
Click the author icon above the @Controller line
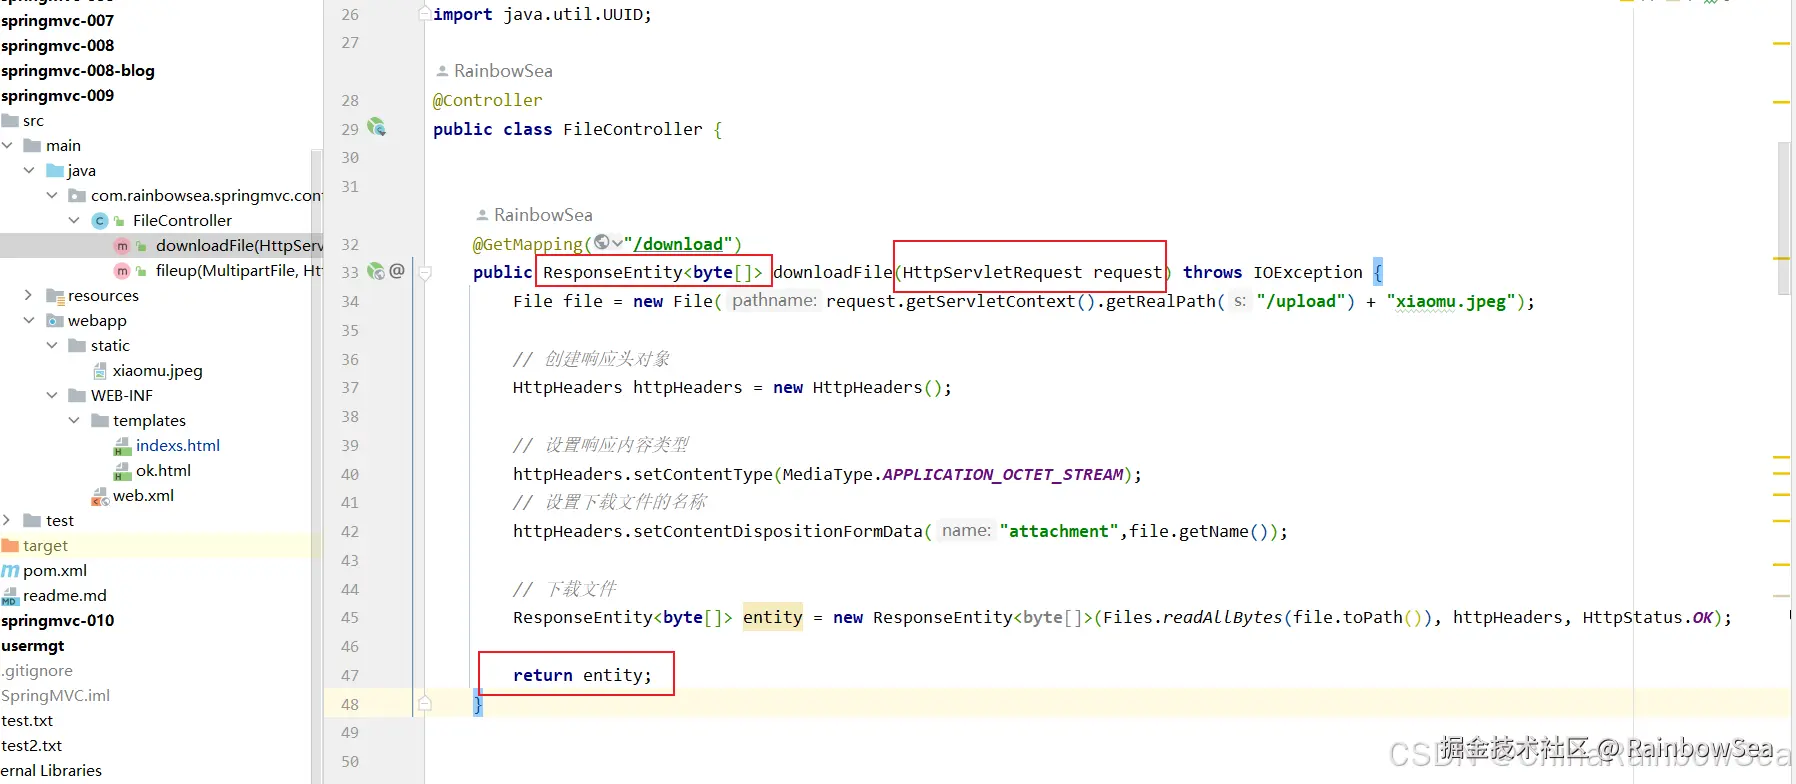pyautogui.click(x=442, y=71)
